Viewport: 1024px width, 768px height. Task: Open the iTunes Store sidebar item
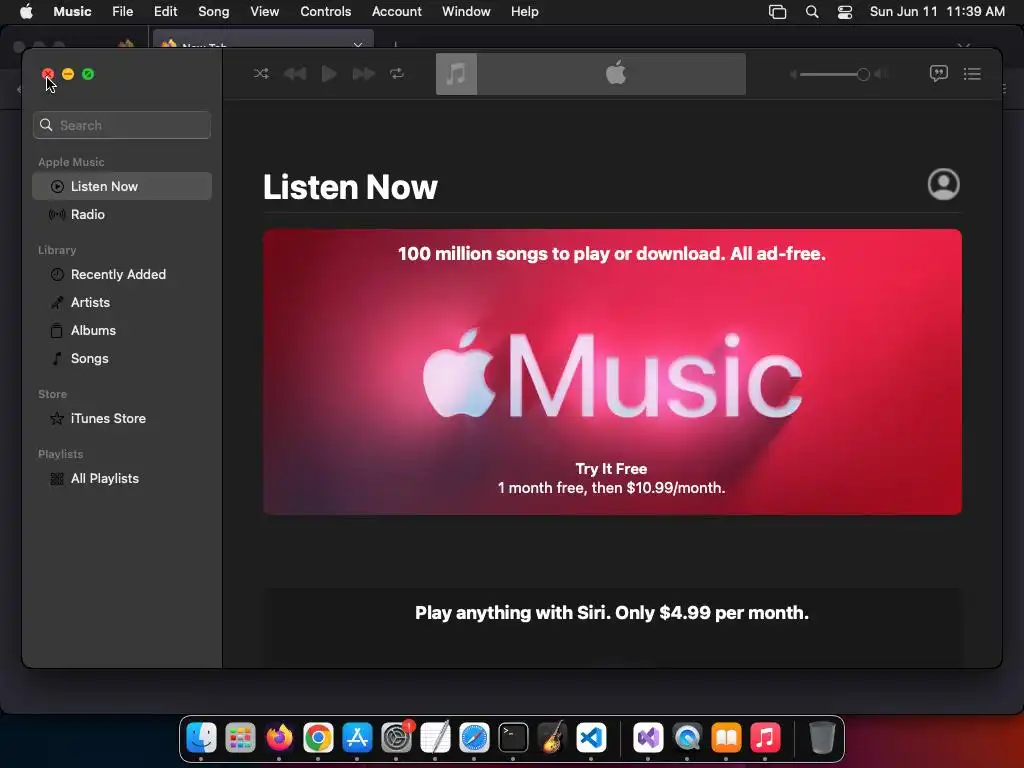pos(122,419)
